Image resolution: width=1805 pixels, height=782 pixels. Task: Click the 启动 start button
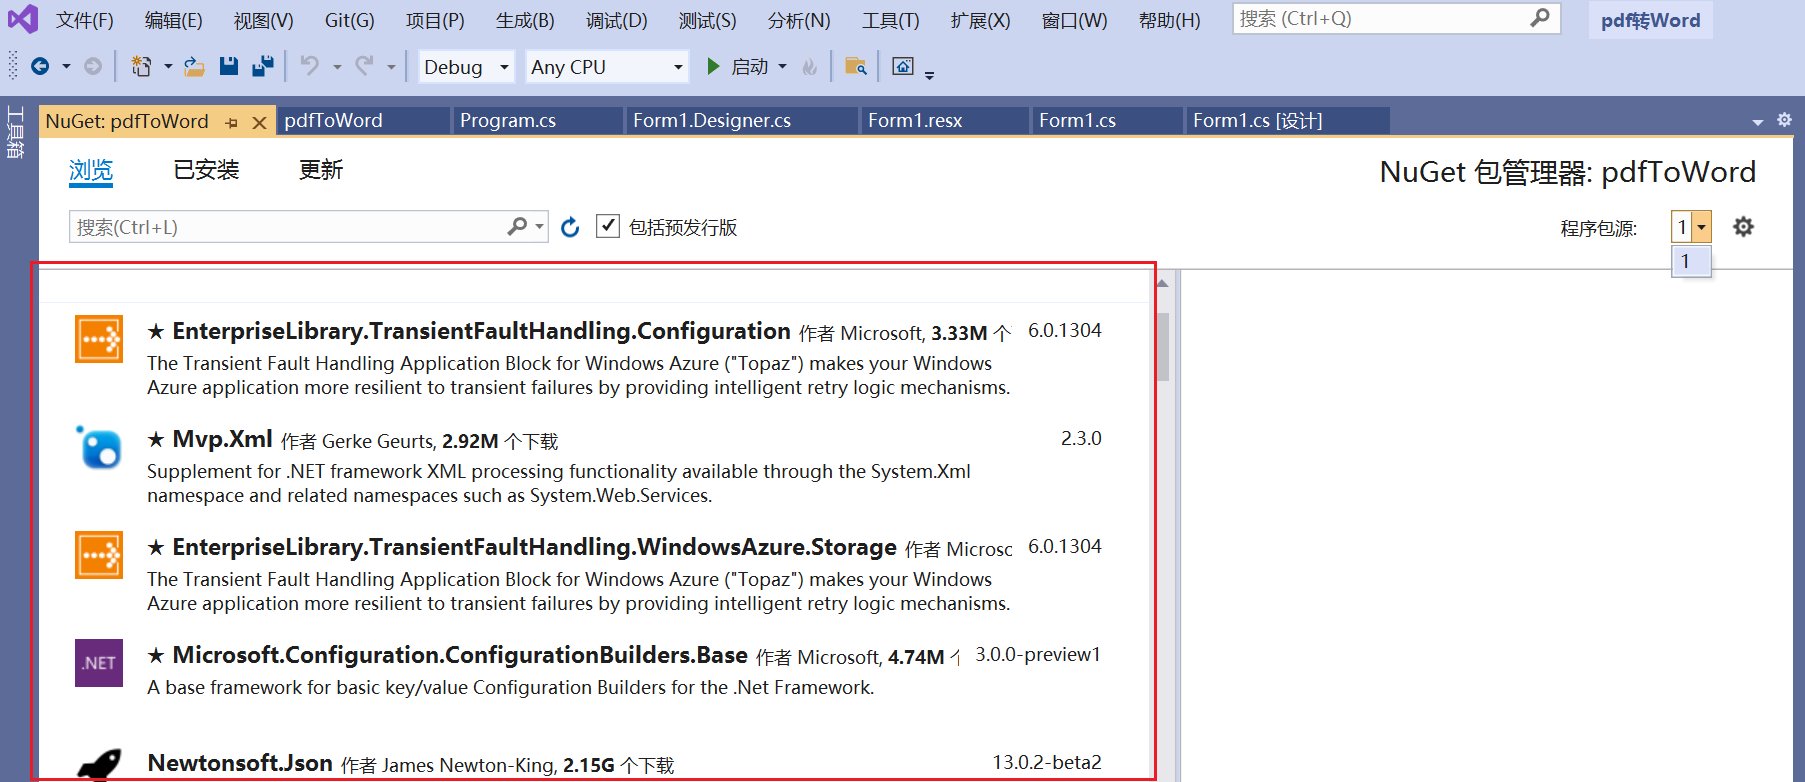coord(750,67)
